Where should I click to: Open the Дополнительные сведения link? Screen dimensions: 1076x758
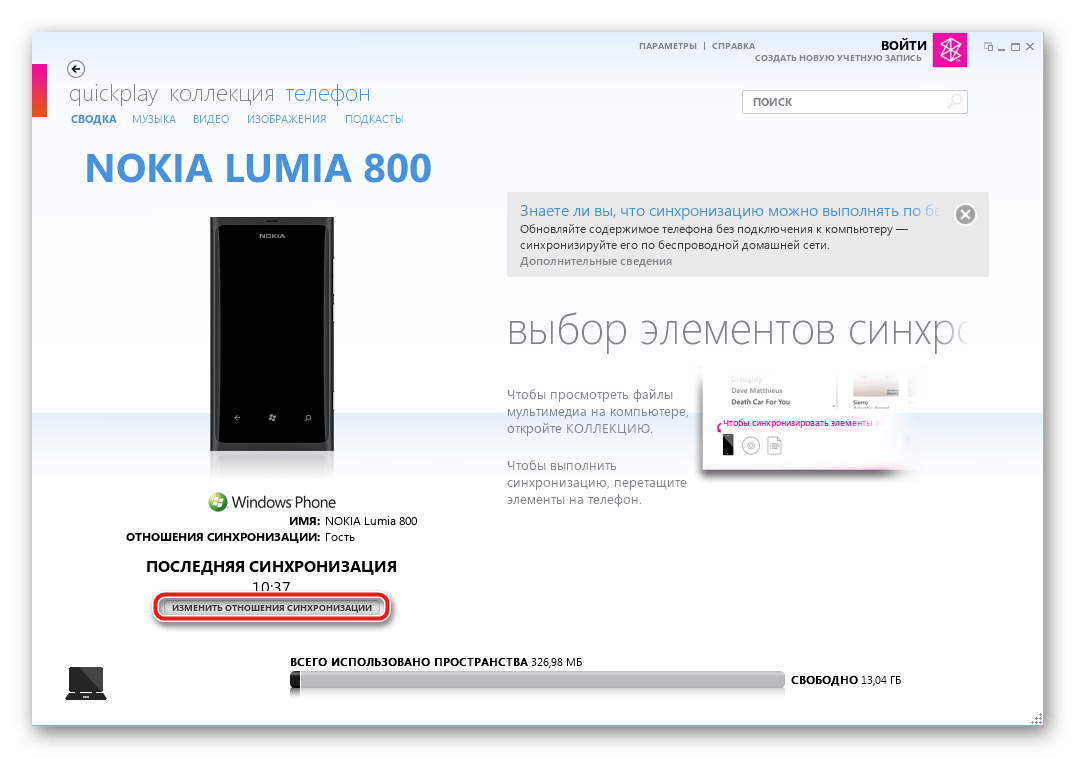point(596,261)
